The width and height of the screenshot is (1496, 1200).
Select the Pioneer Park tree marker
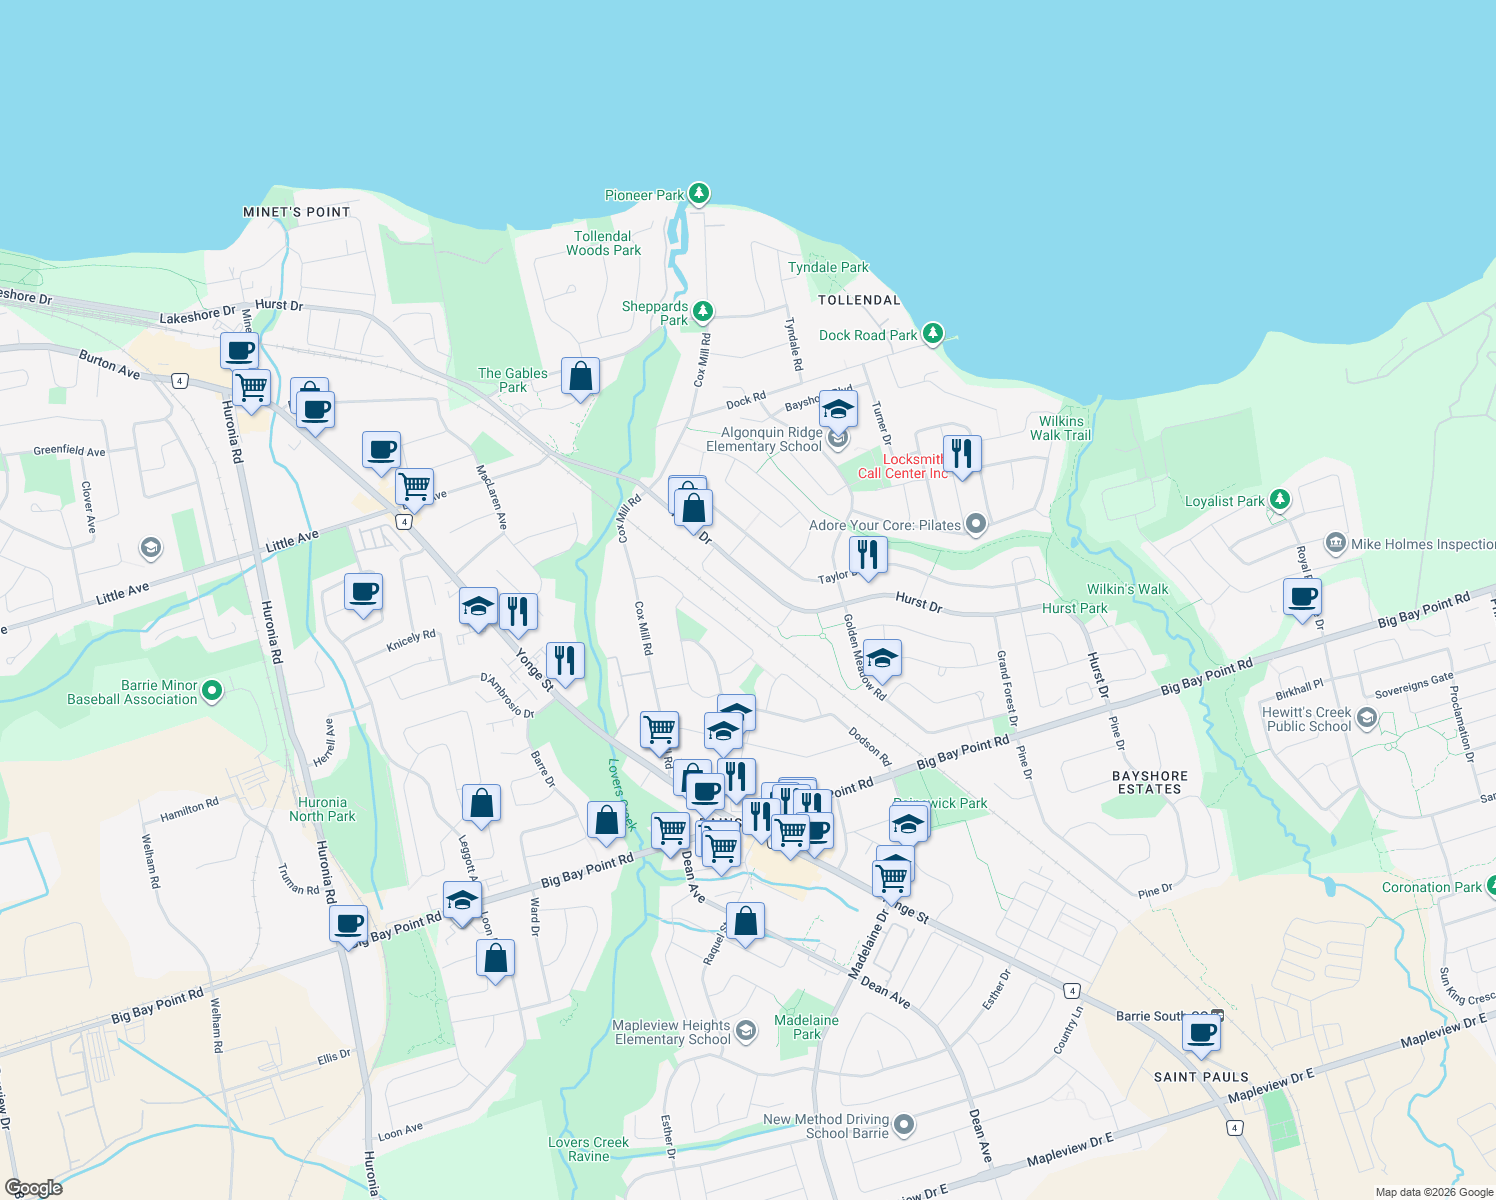pos(697,193)
